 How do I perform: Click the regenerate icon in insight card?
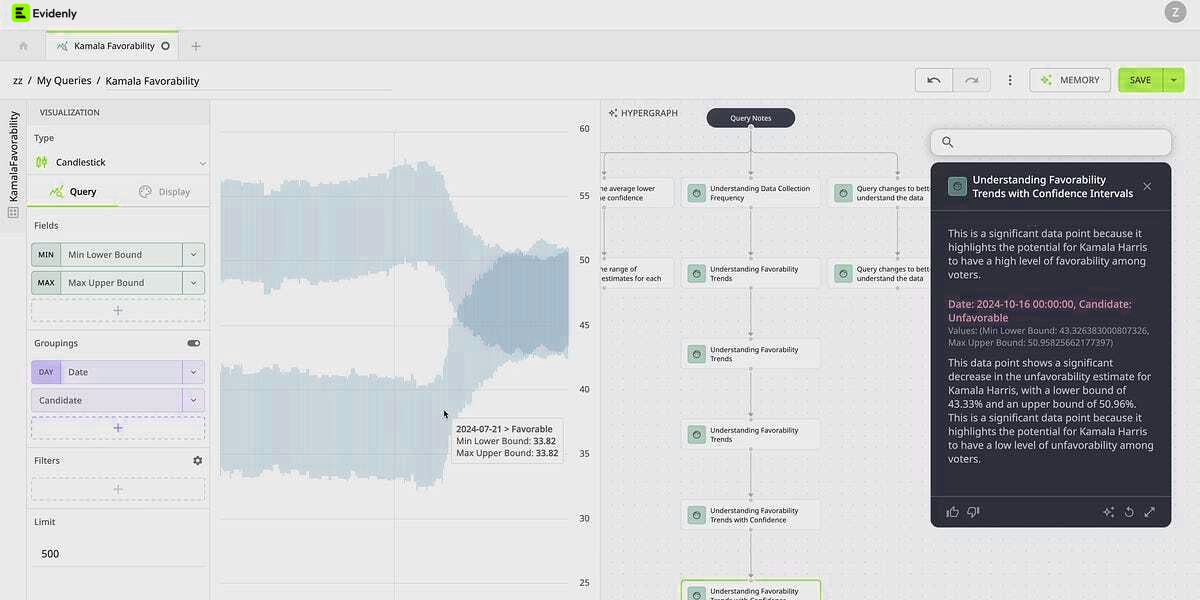(x=1129, y=512)
